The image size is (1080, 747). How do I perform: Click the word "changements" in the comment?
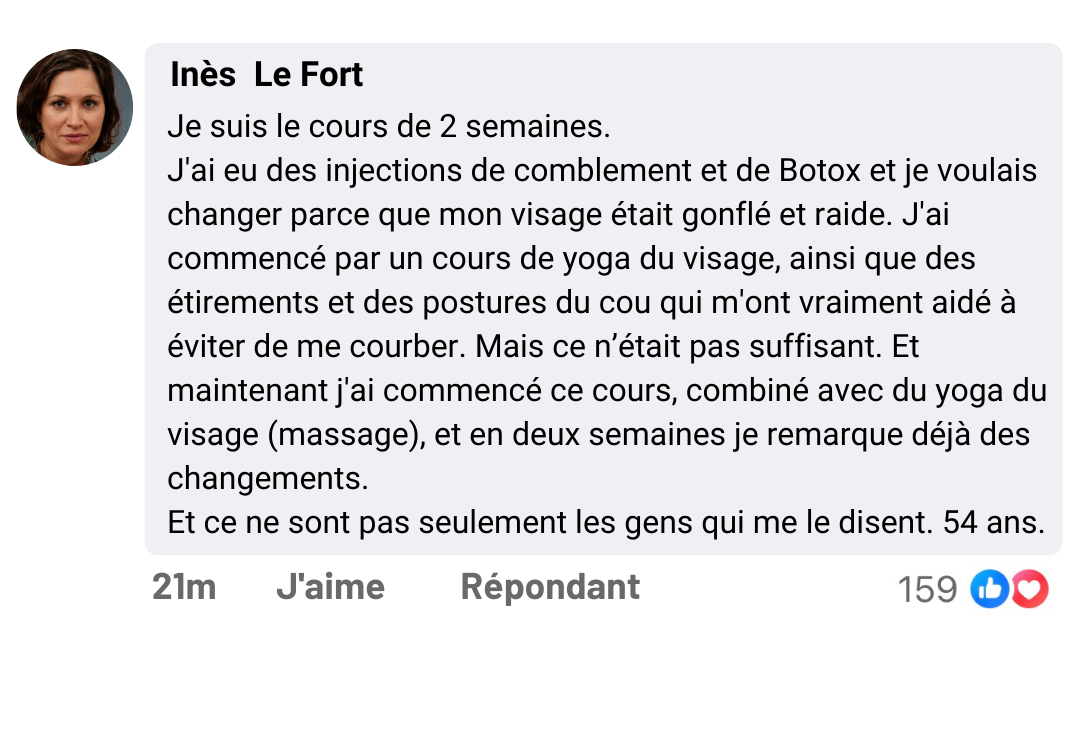point(268,478)
